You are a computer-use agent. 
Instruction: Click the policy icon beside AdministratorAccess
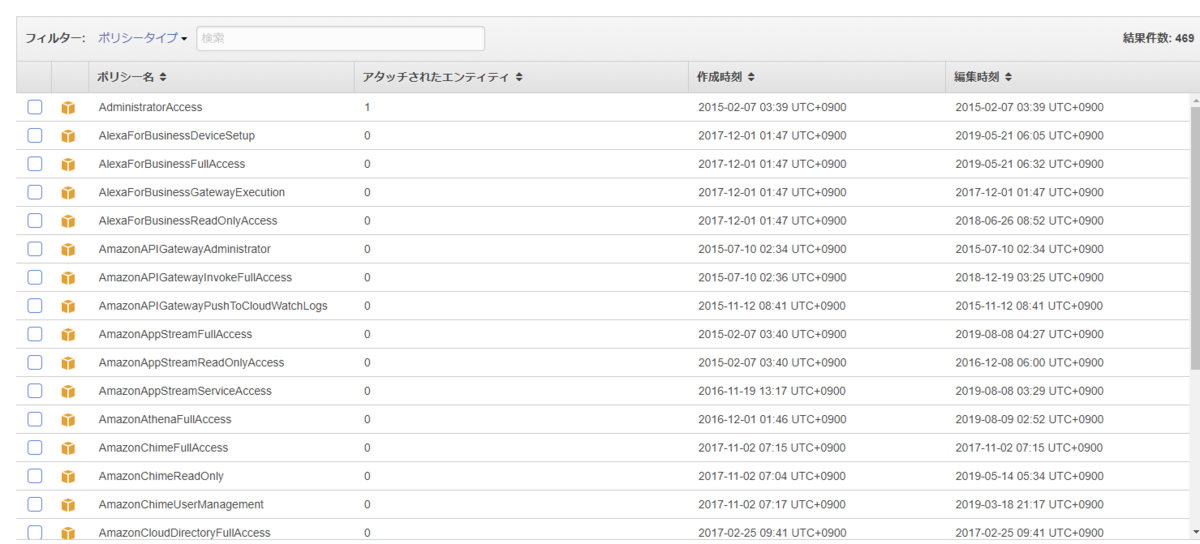(68, 107)
